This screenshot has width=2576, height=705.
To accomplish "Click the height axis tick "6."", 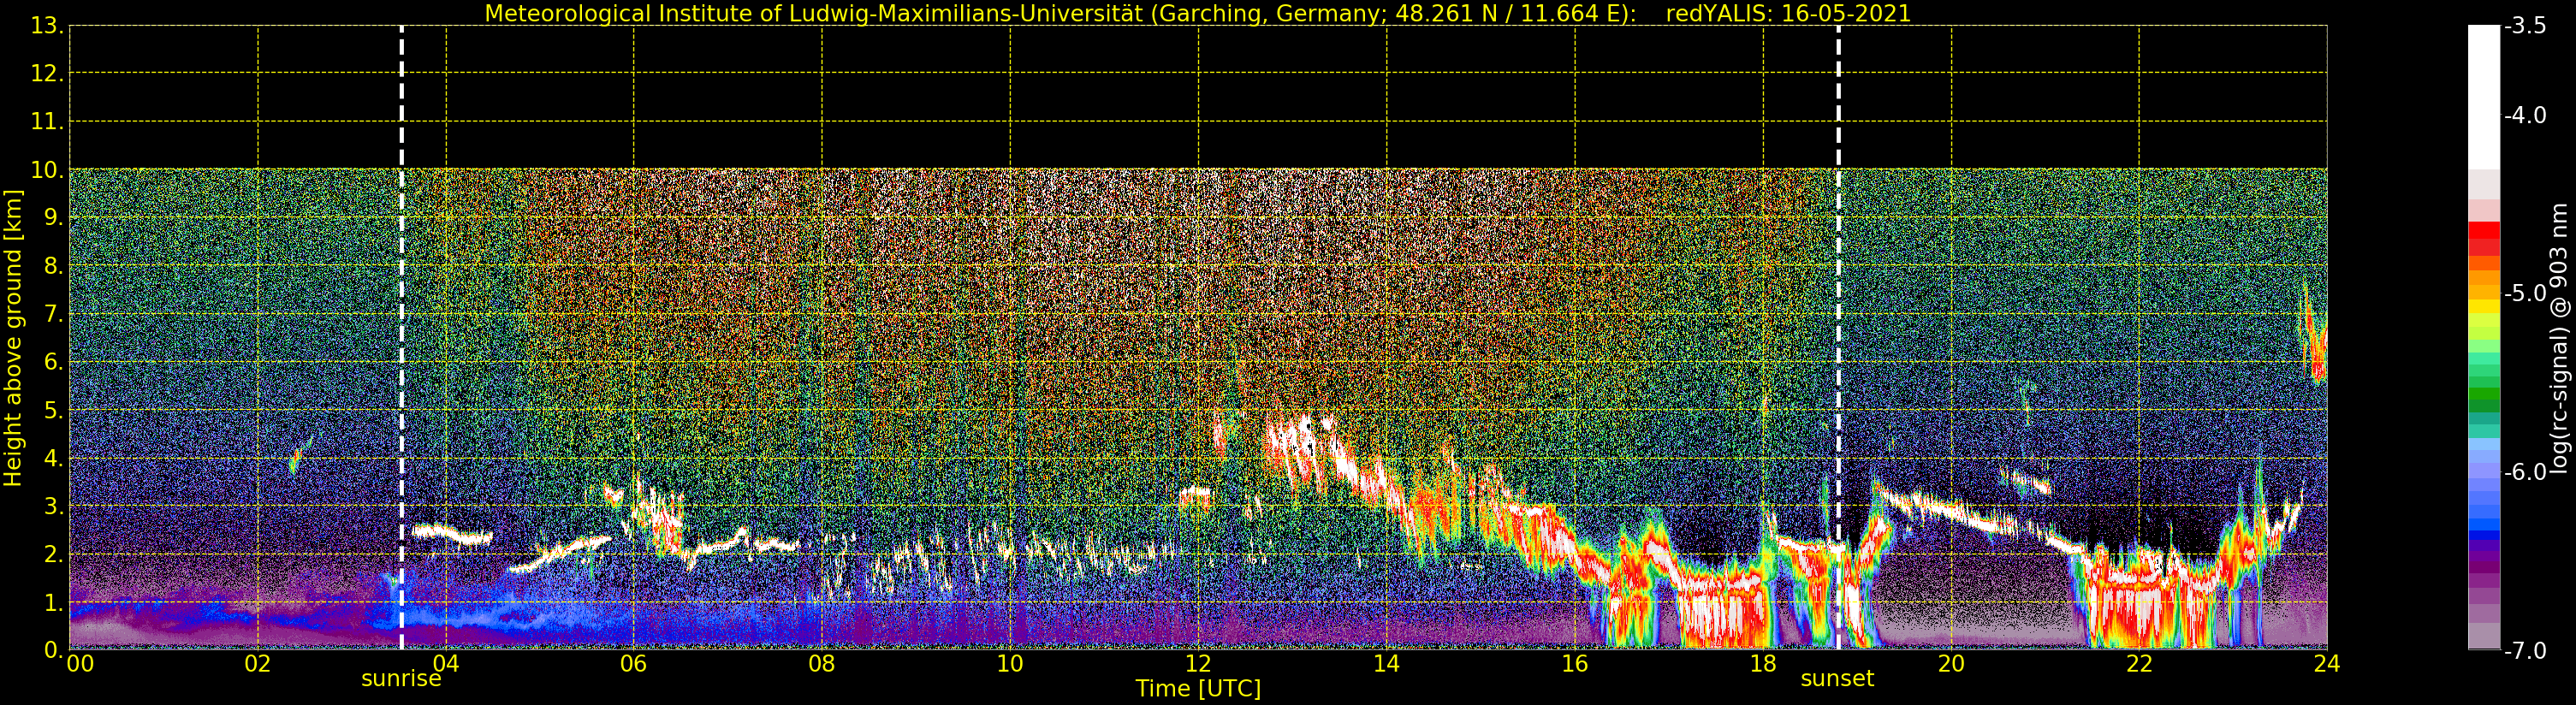I will [x=53, y=363].
